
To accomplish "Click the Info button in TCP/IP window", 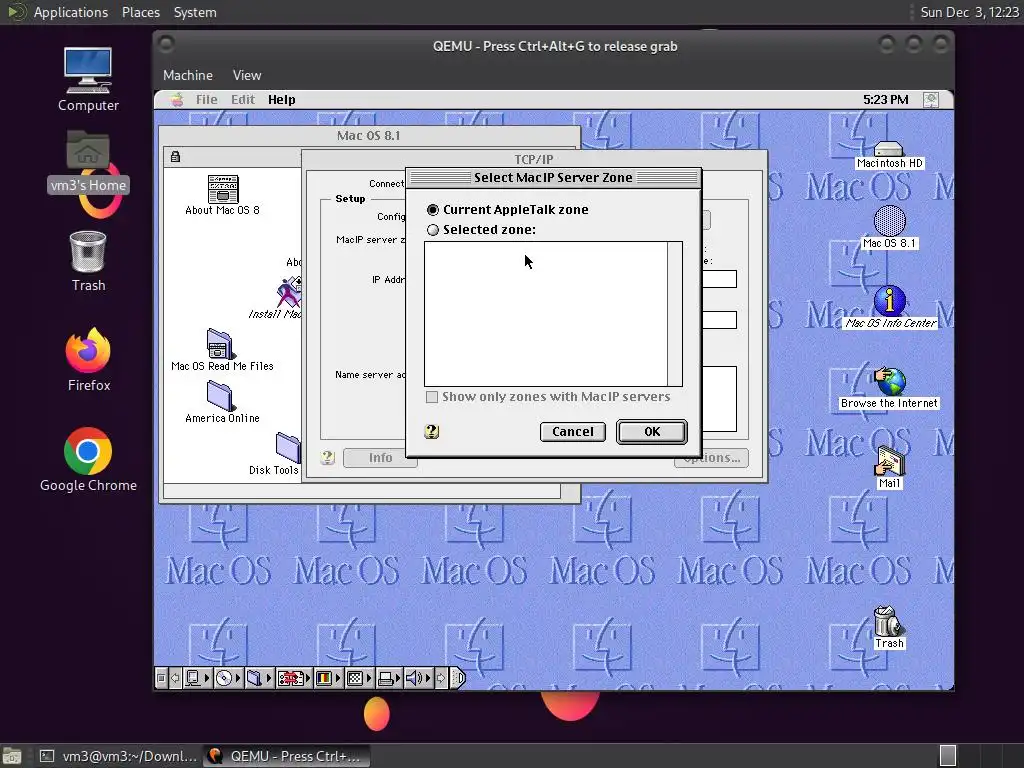I will coord(380,458).
